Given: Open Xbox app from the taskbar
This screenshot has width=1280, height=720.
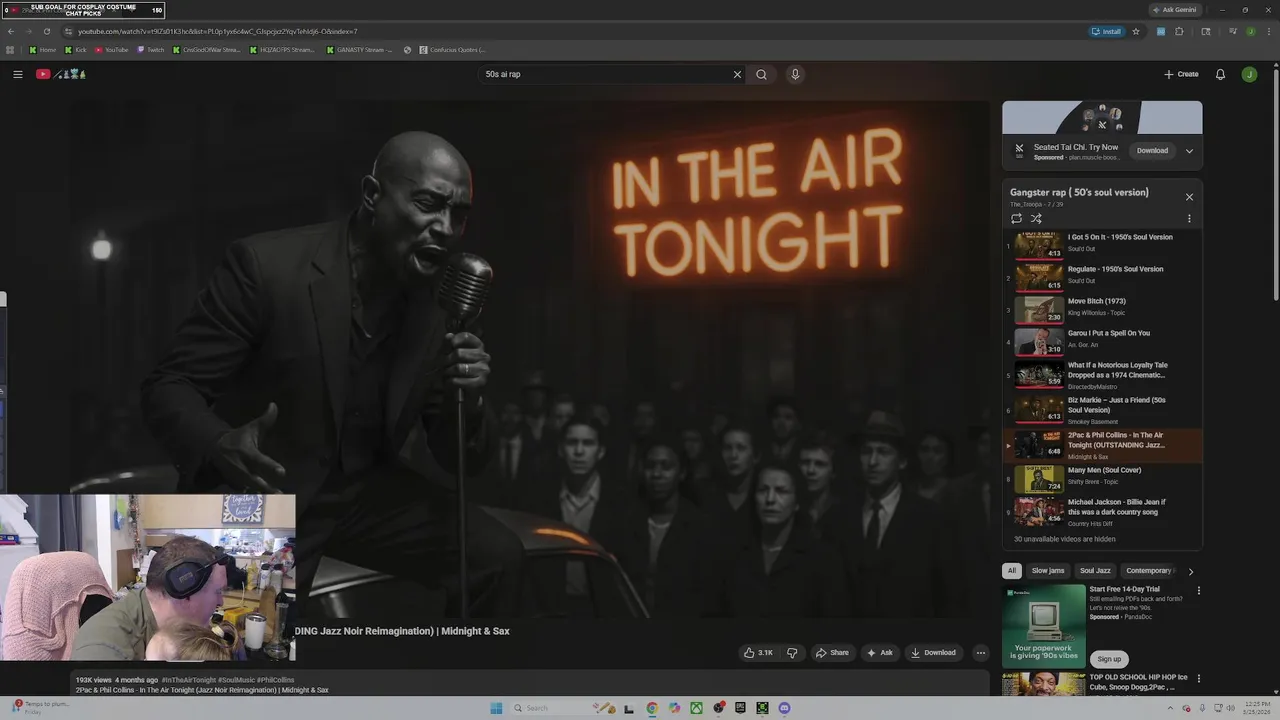Looking at the screenshot, I should (x=696, y=708).
